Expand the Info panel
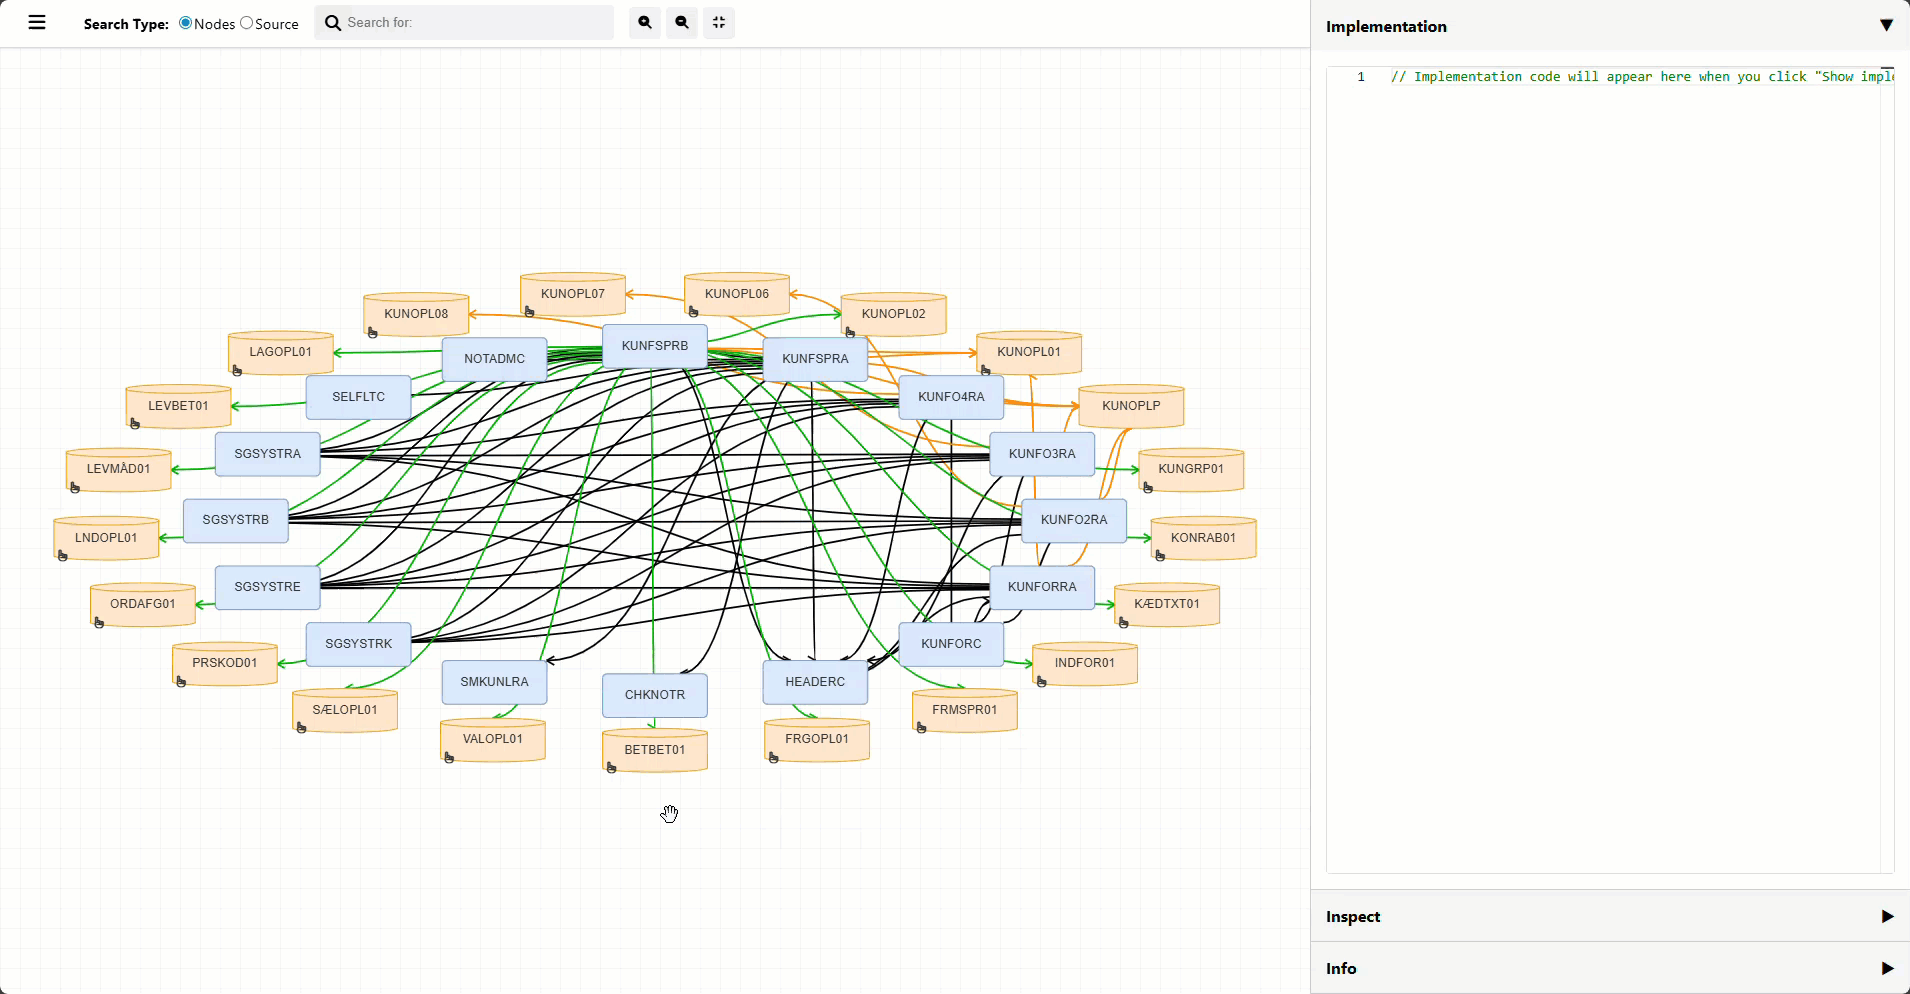 click(1887, 968)
